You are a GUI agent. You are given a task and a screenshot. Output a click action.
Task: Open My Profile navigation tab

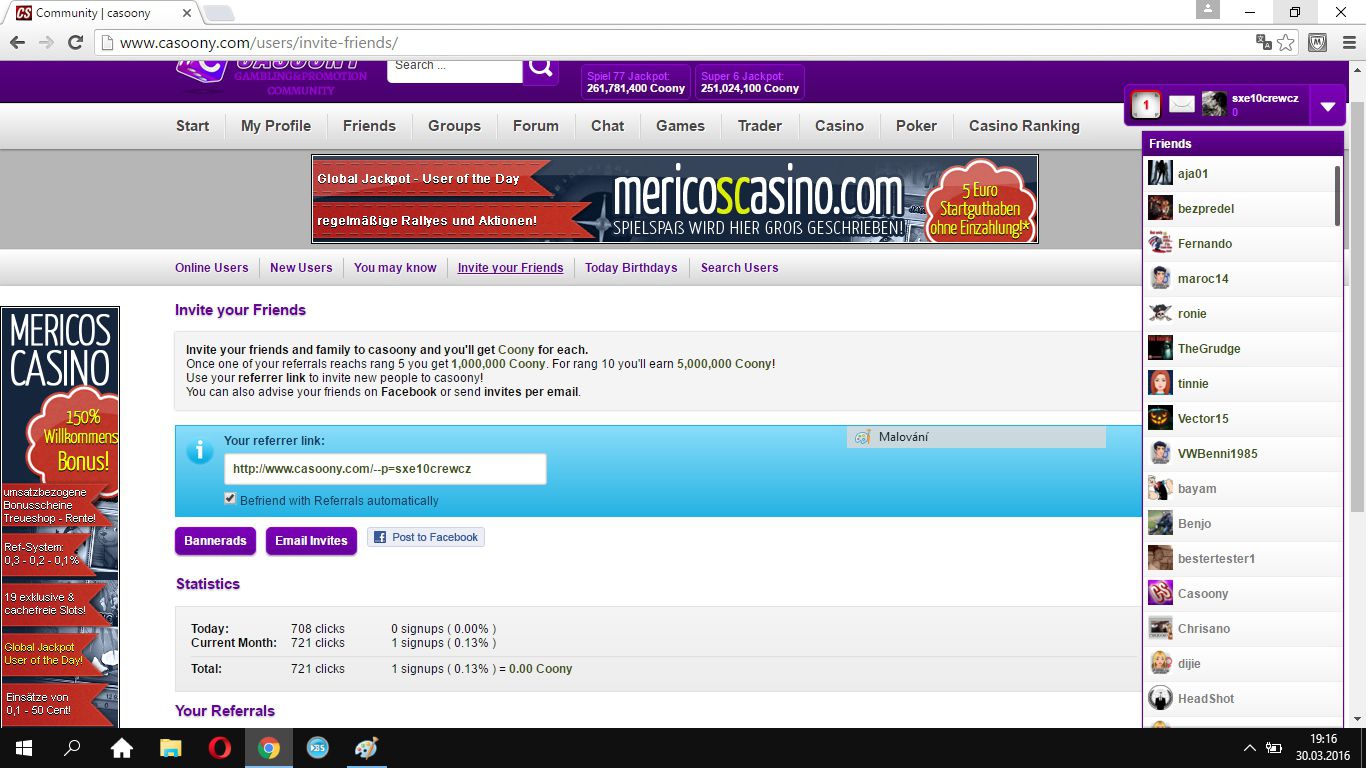tap(276, 126)
